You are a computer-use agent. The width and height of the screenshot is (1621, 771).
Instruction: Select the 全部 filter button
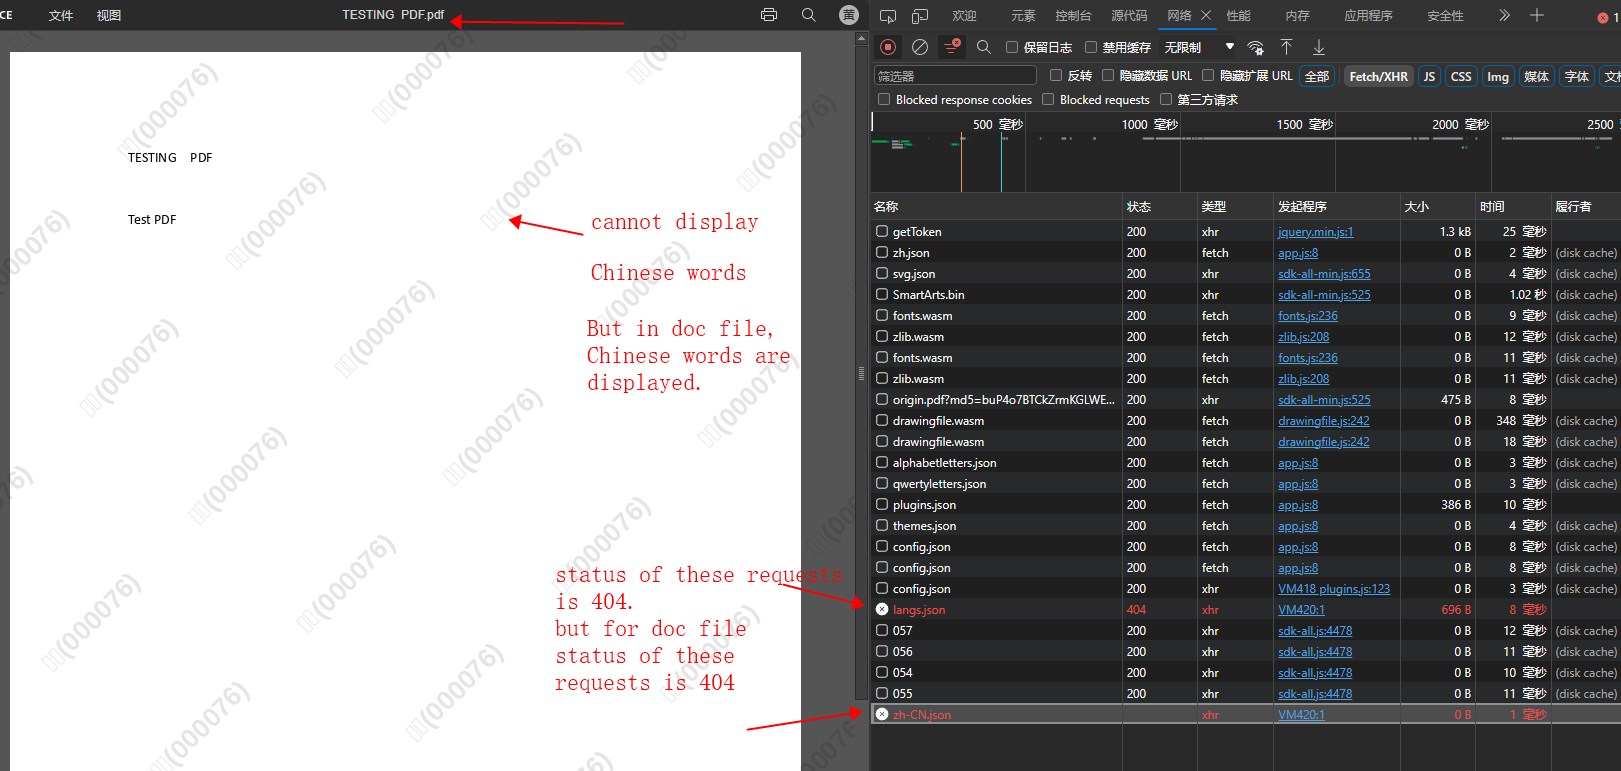click(1317, 76)
